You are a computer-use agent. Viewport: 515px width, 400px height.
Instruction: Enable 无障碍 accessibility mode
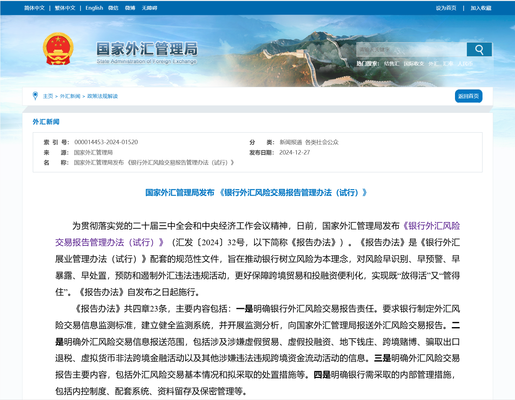coord(149,8)
